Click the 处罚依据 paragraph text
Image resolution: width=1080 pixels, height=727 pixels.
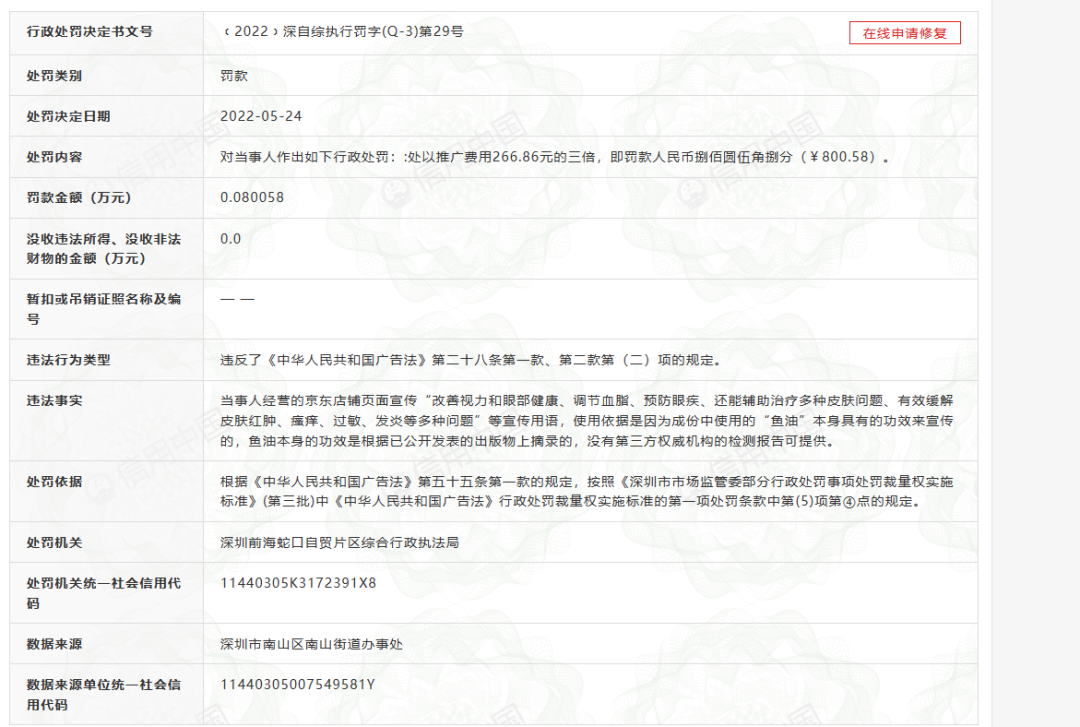tap(586, 491)
